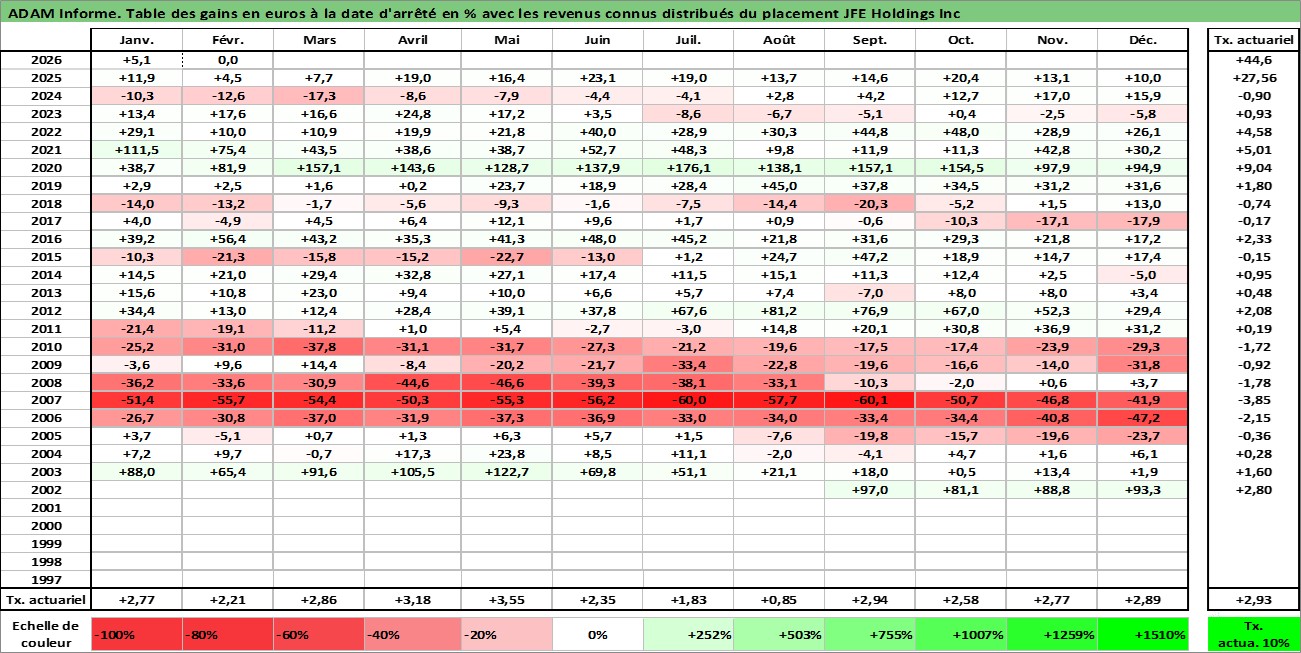Image resolution: width=1301 pixels, height=653 pixels.
Task: Click the 'Avril' column header
Action: 411,40
